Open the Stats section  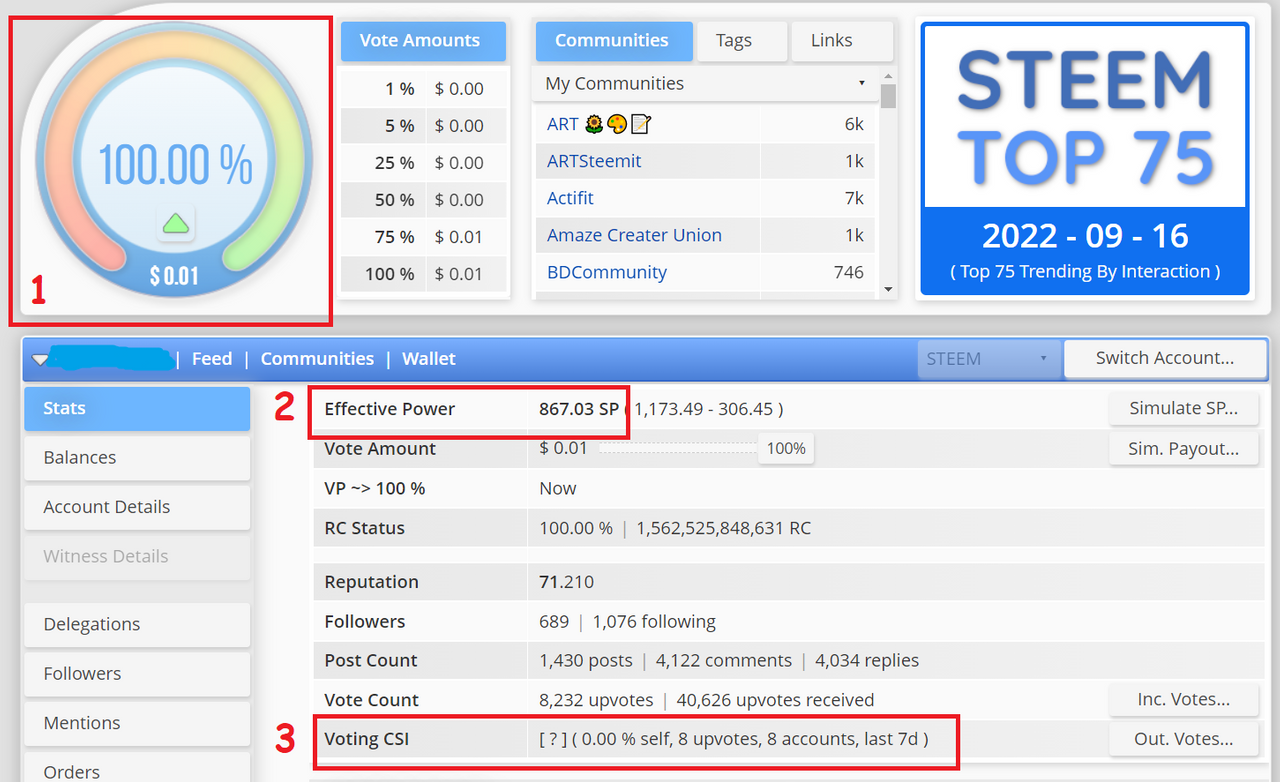(x=137, y=408)
